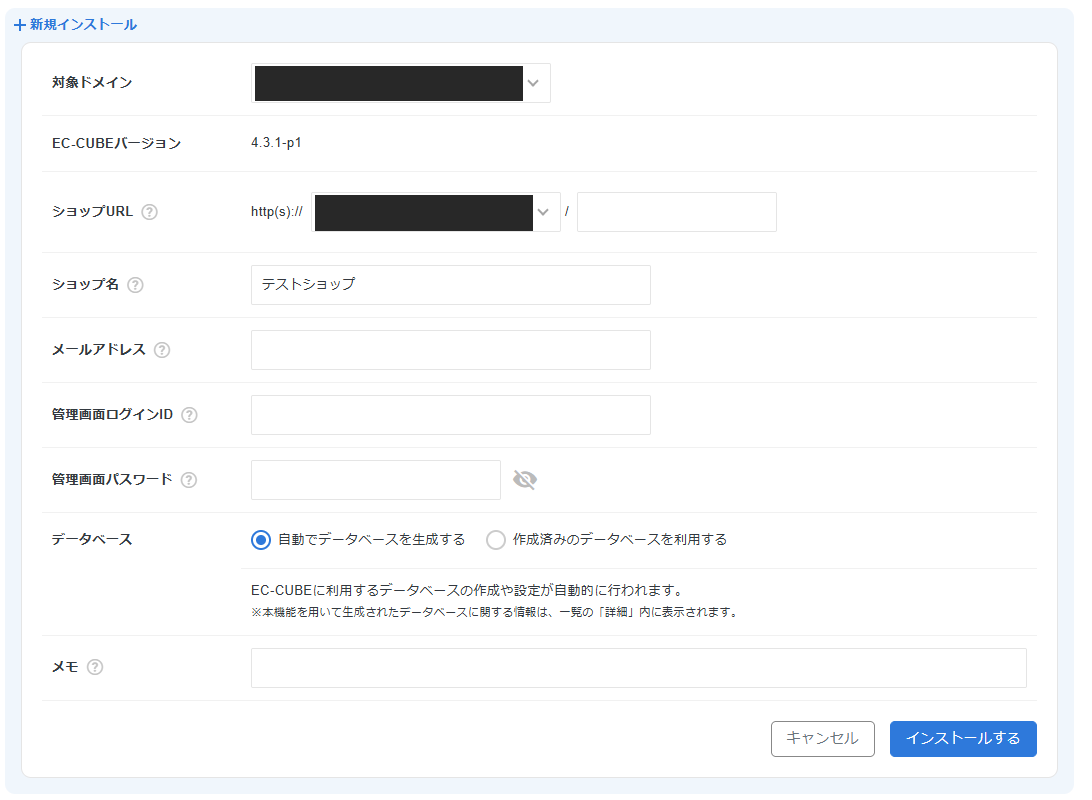Click the EC-CUBEバージョン label
Viewport: 1092px width, 800px height.
click(x=116, y=143)
